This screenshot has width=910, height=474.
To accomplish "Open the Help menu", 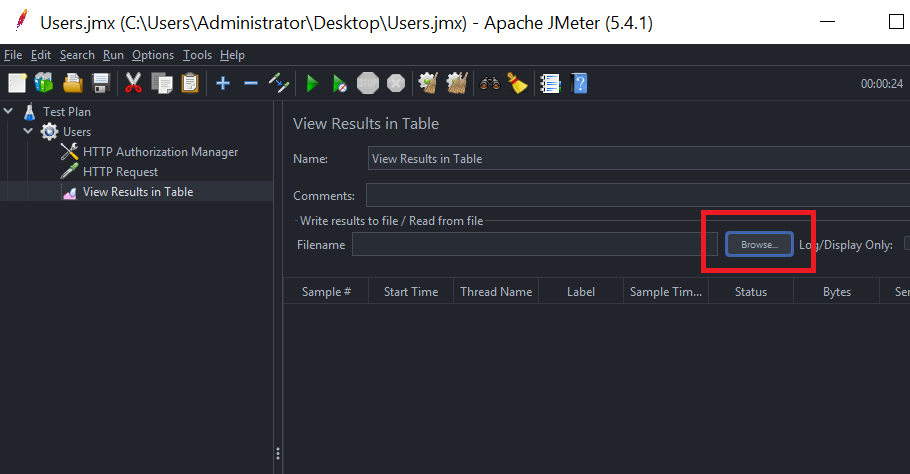I will (232, 55).
